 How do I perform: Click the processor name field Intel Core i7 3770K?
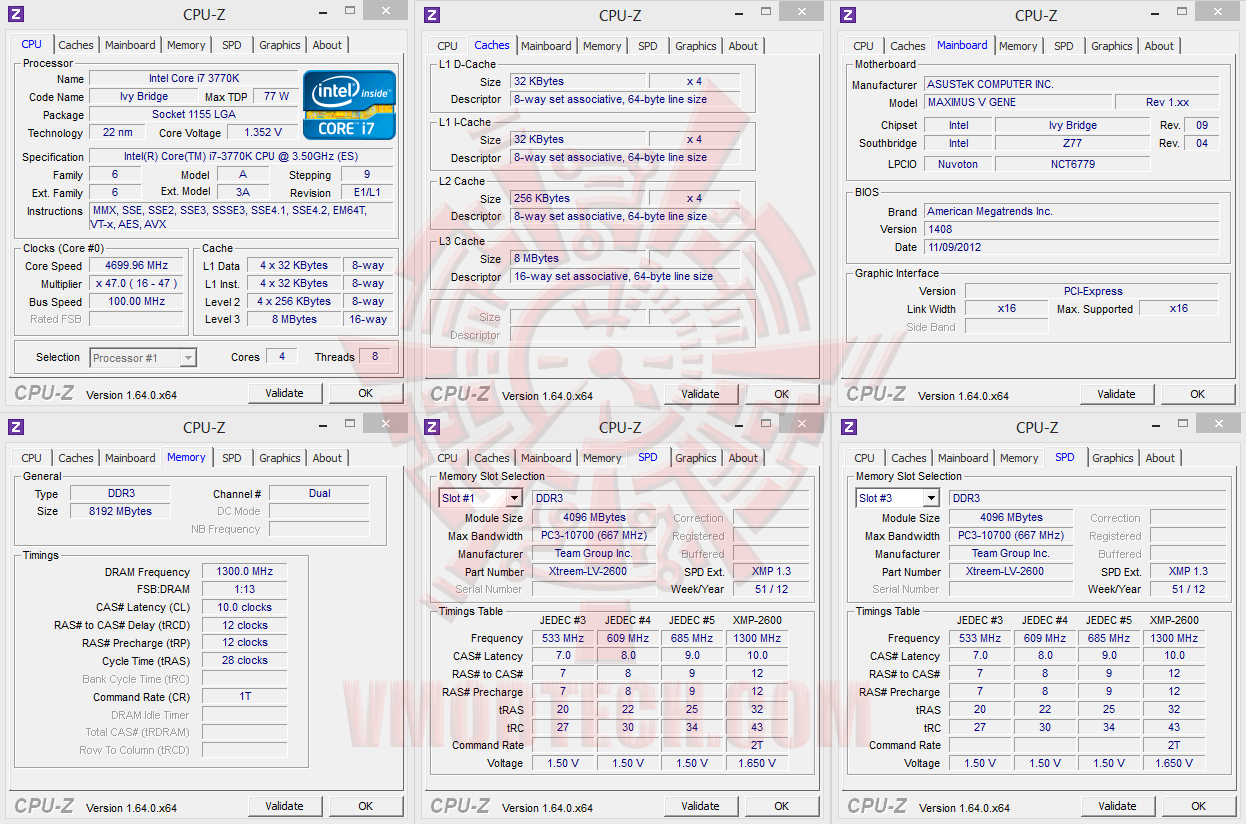[193, 78]
